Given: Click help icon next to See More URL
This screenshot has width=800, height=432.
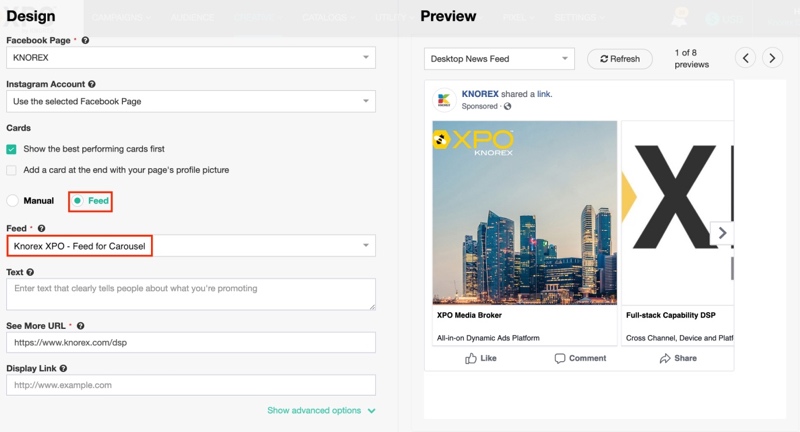Looking at the screenshot, I should pos(81,326).
